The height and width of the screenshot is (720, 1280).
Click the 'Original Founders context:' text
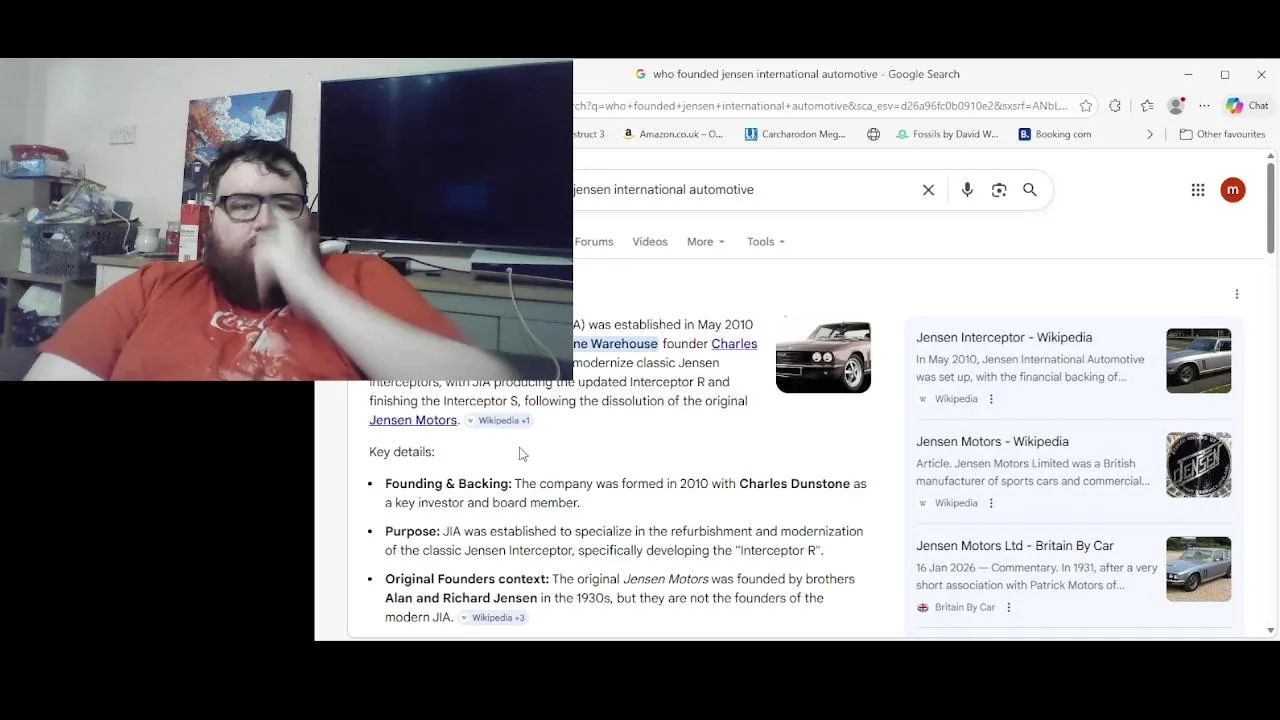point(467,579)
